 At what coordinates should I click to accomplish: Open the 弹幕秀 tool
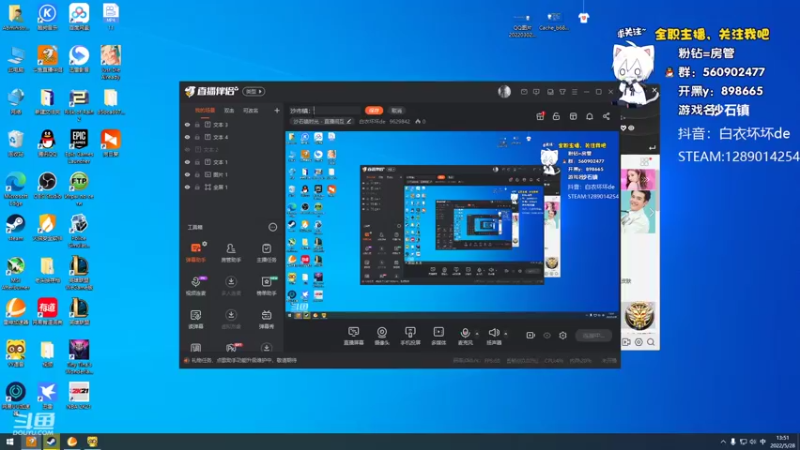[x=266, y=319]
